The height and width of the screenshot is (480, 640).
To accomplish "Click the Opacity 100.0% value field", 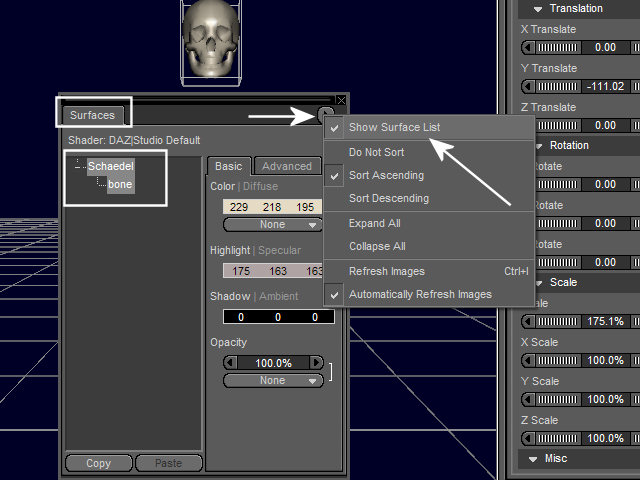I will pos(273,363).
